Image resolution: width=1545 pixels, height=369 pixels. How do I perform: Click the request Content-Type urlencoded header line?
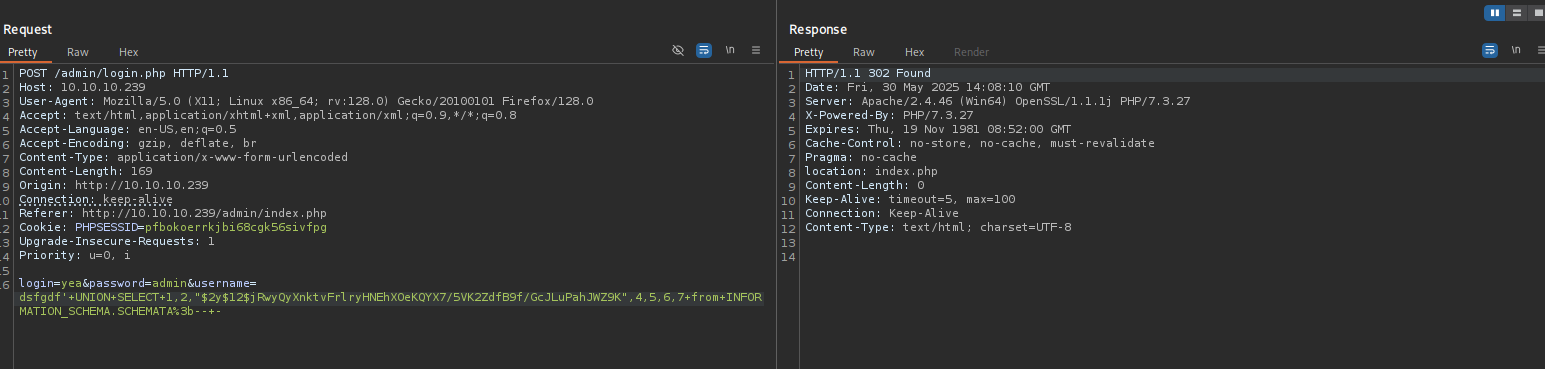[184, 158]
